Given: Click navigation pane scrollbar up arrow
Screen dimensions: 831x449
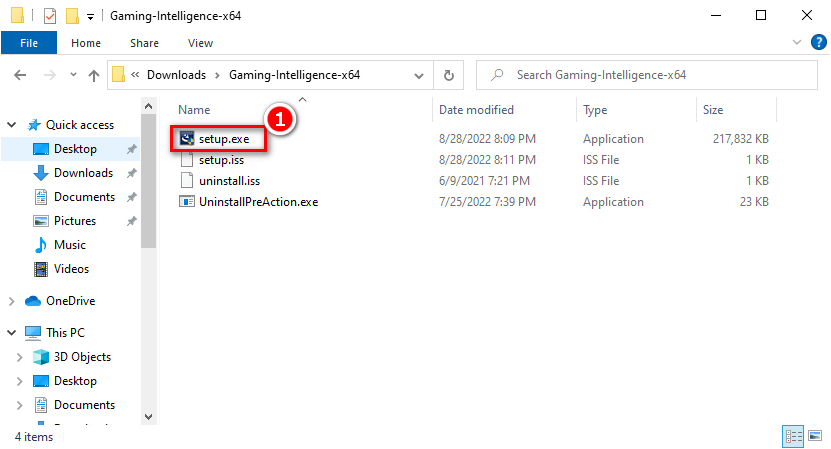Looking at the screenshot, I should 148,106.
